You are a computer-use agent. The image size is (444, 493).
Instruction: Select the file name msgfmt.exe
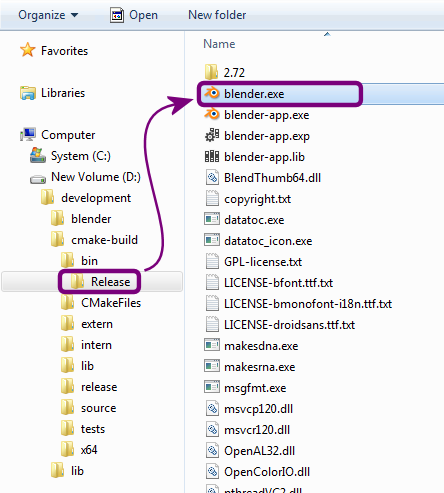click(255, 388)
